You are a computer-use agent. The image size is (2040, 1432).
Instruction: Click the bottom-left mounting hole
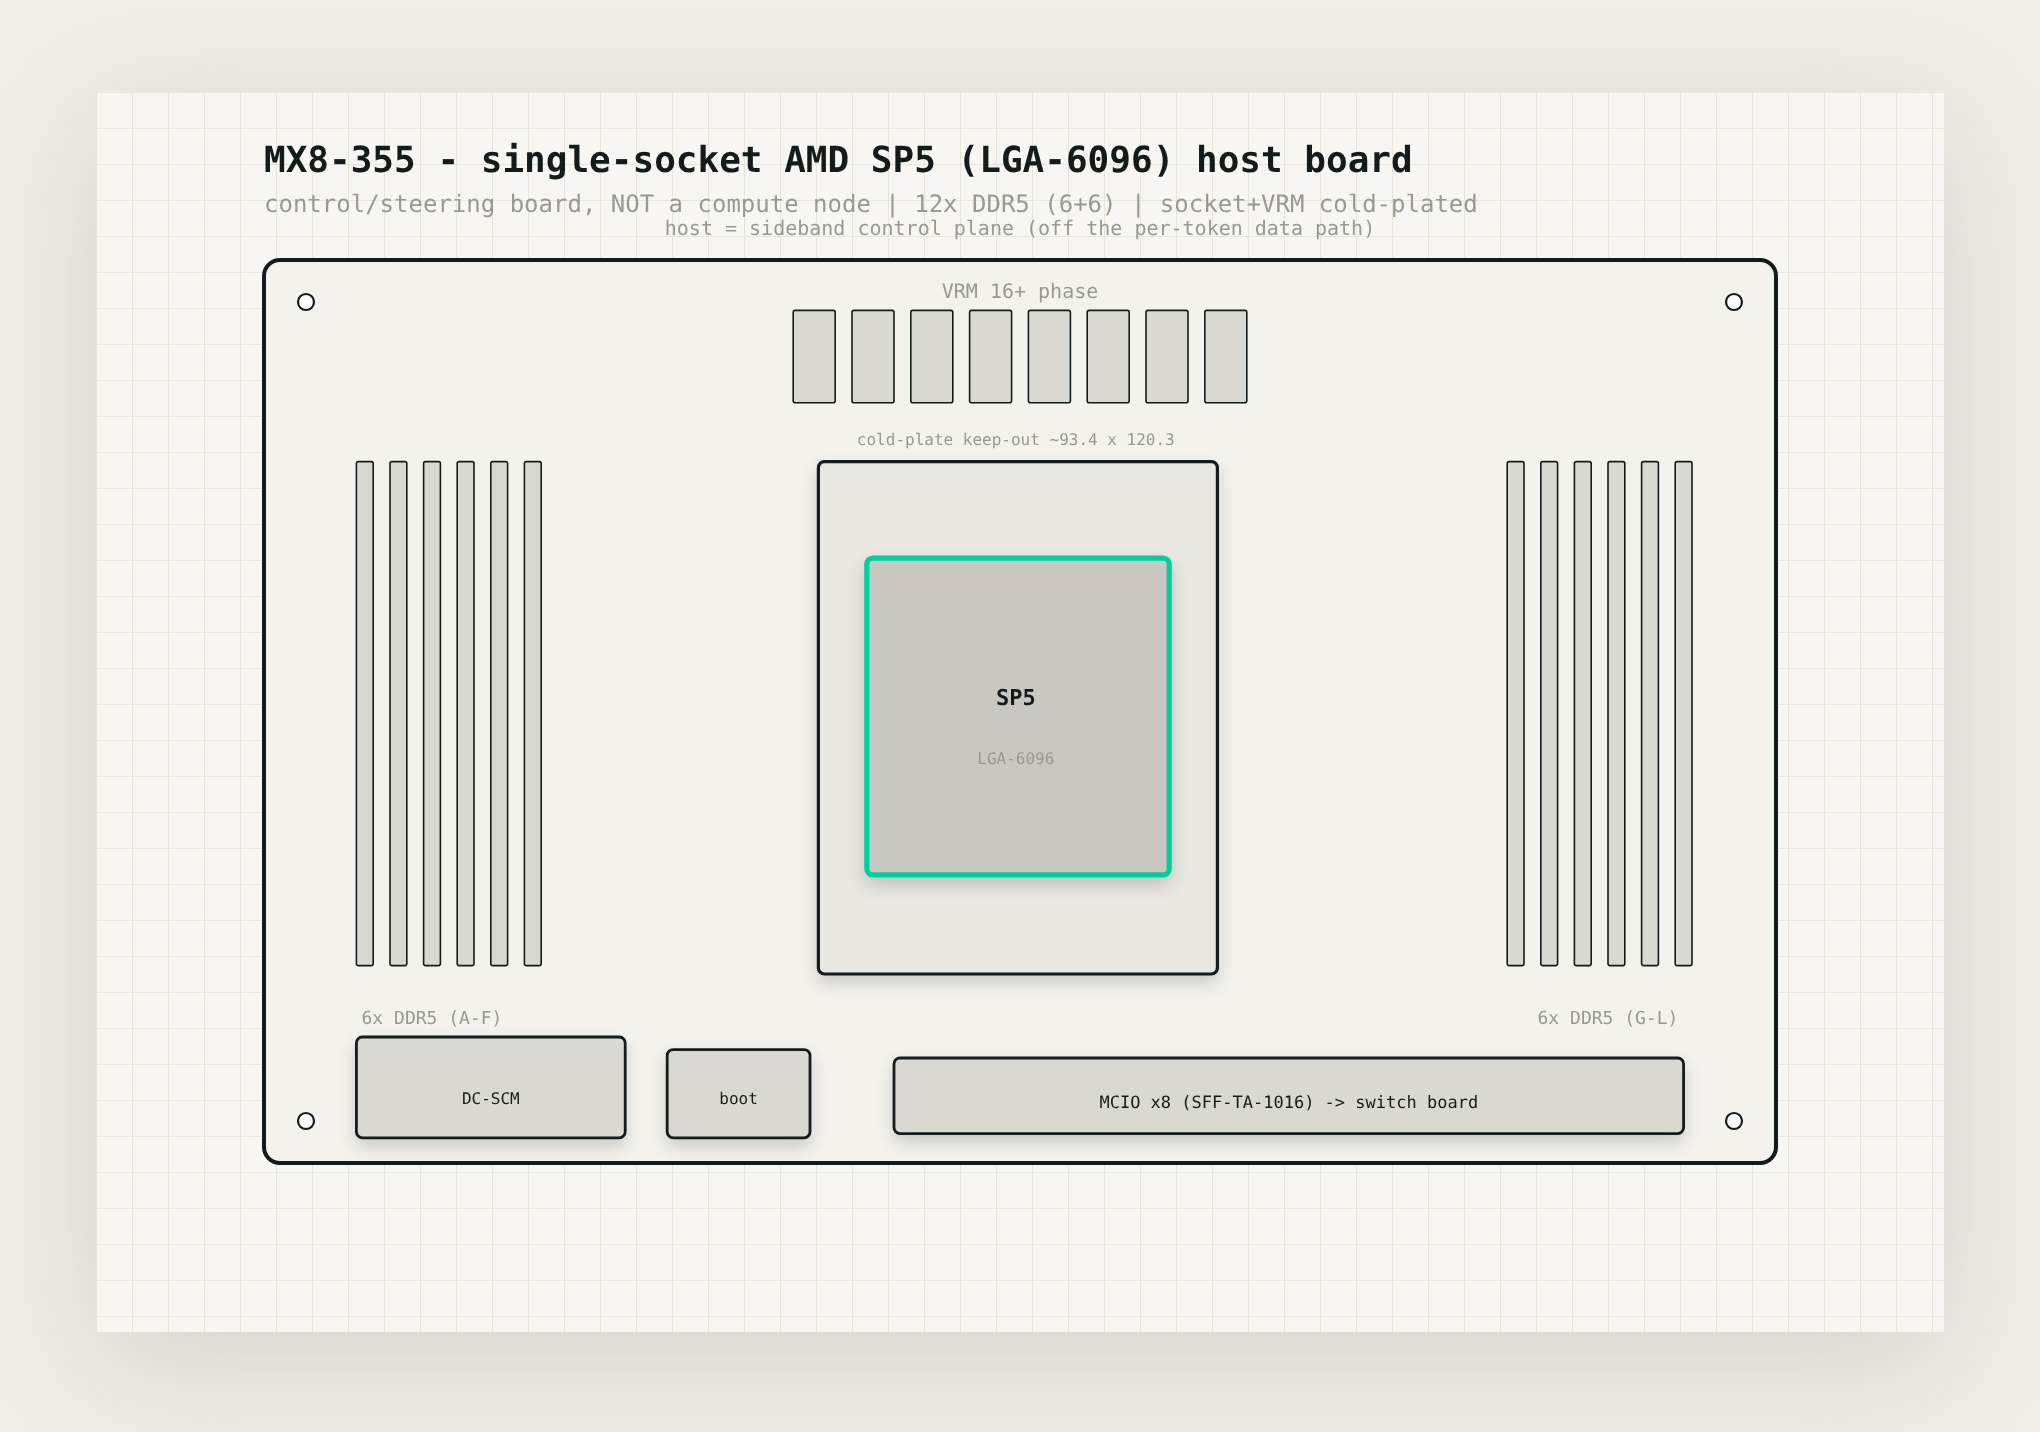[x=306, y=1121]
